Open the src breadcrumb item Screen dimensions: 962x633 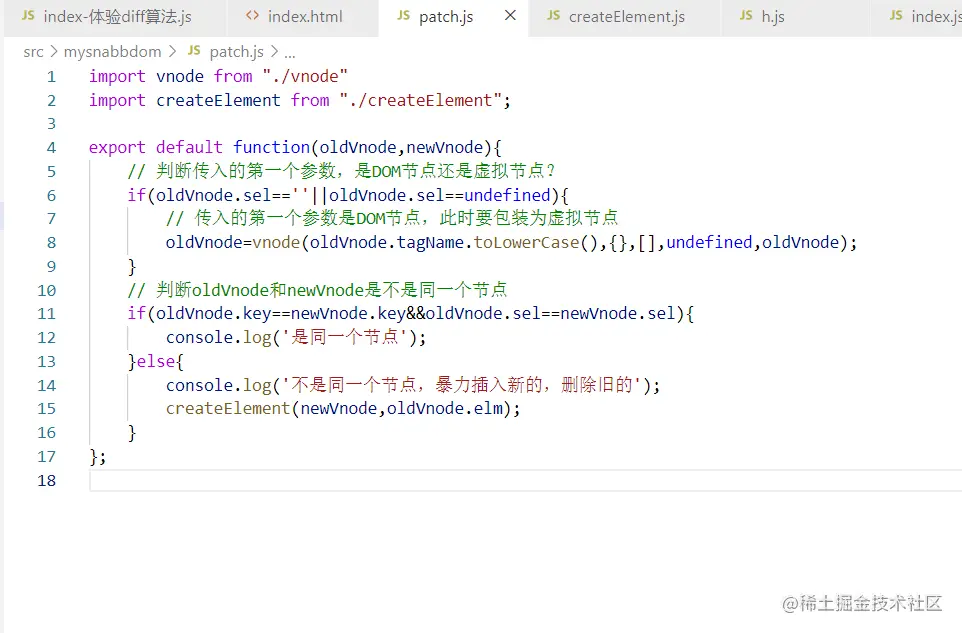point(32,51)
